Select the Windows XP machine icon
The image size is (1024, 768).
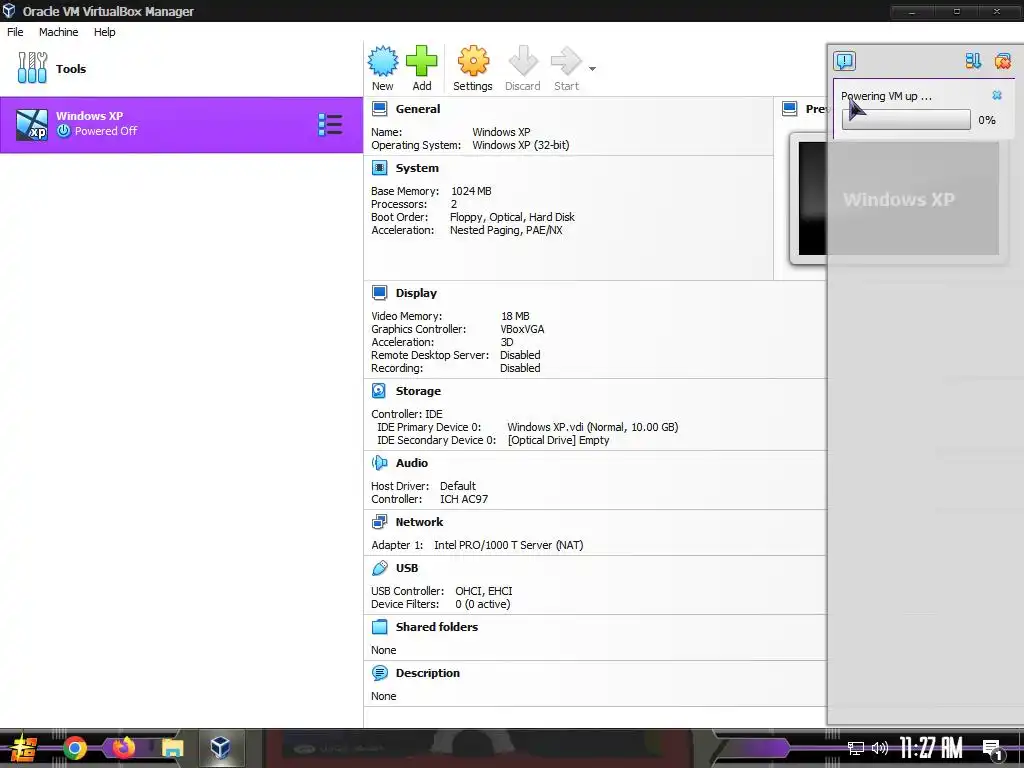(32, 125)
